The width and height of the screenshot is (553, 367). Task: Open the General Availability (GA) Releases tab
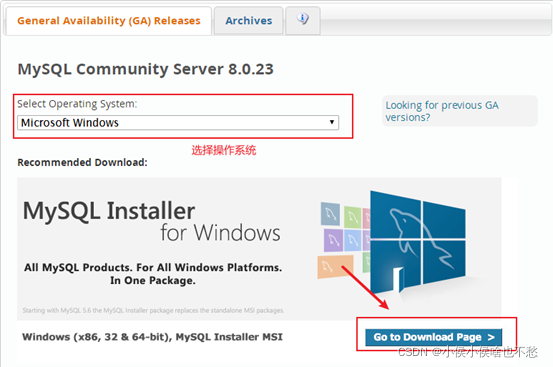tap(109, 21)
